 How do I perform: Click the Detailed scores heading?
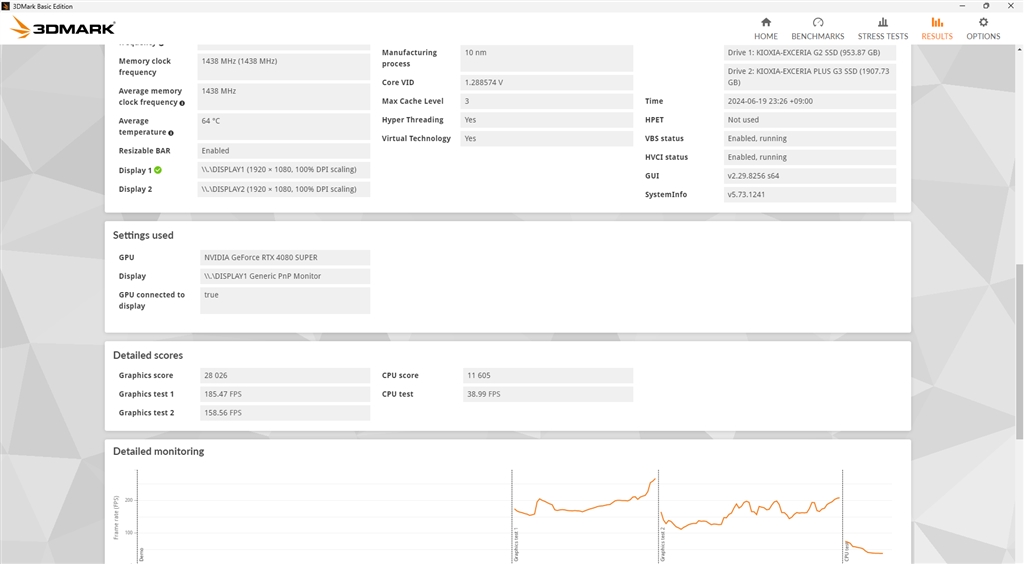click(148, 355)
